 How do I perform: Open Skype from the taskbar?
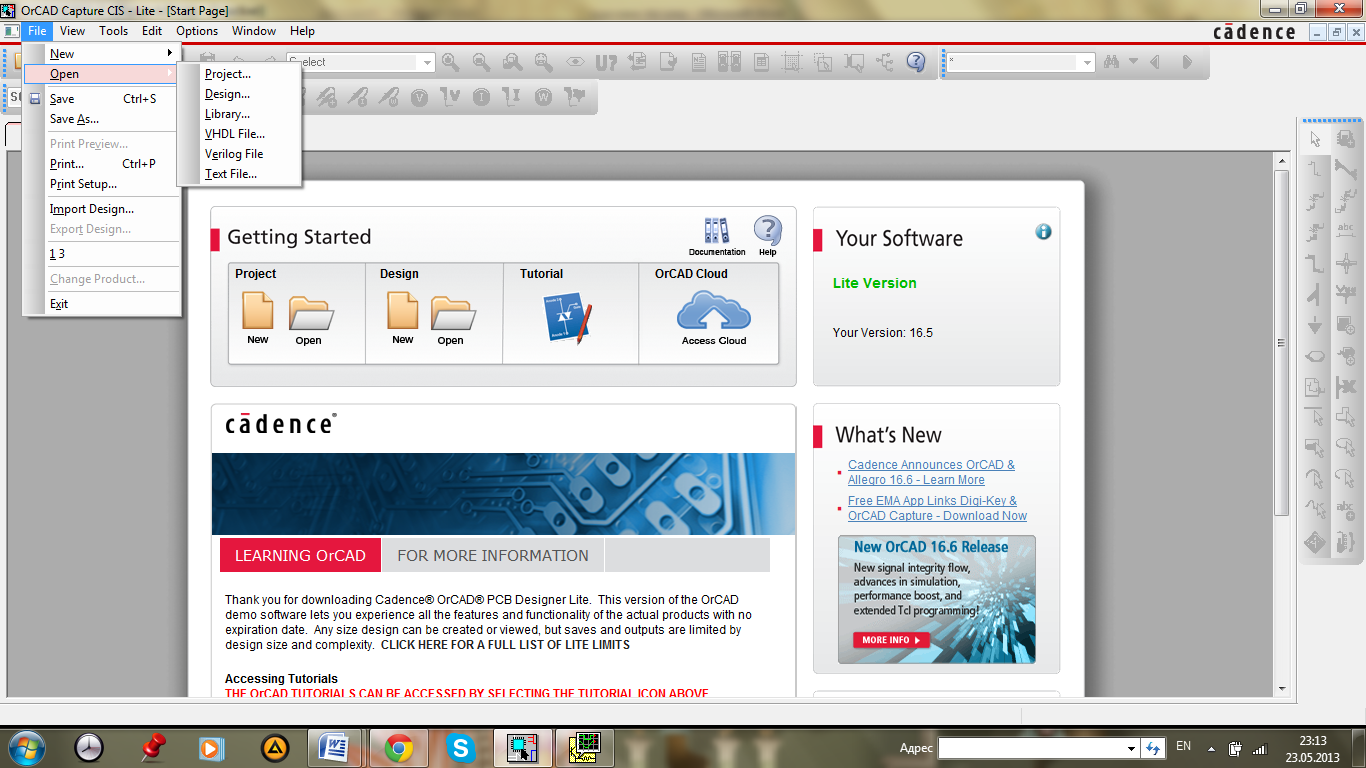(x=460, y=747)
